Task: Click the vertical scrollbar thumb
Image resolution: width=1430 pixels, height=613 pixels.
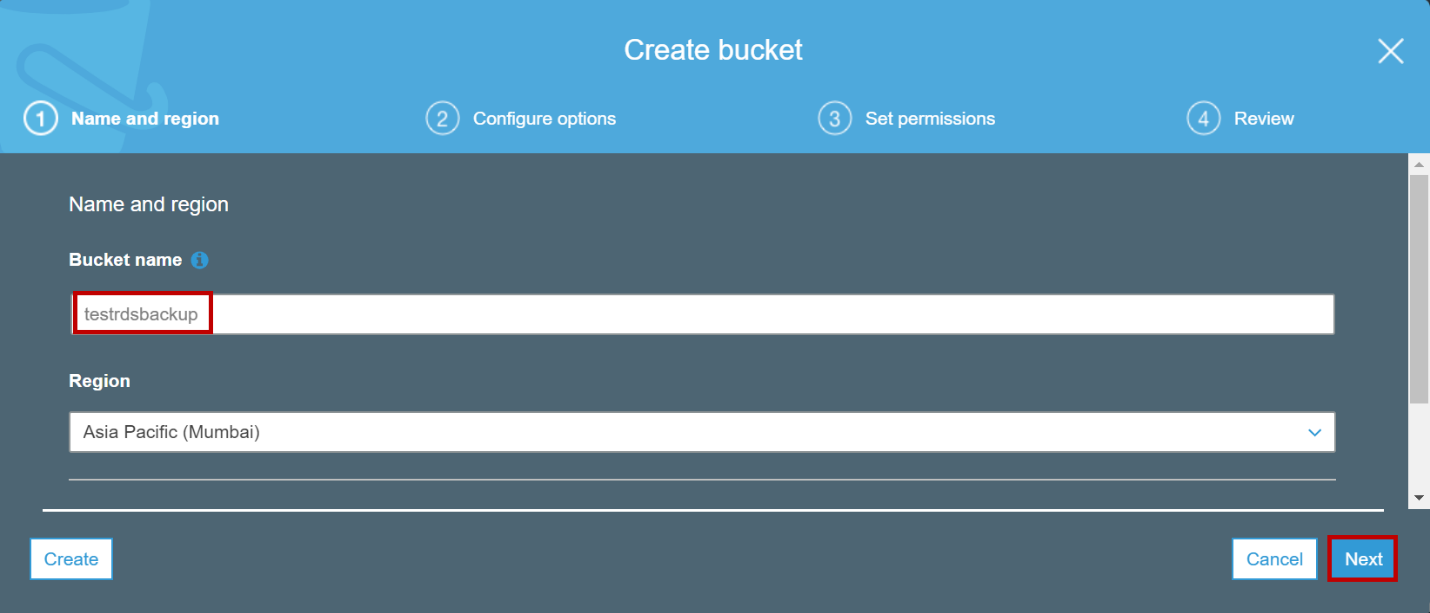Action: 1418,288
